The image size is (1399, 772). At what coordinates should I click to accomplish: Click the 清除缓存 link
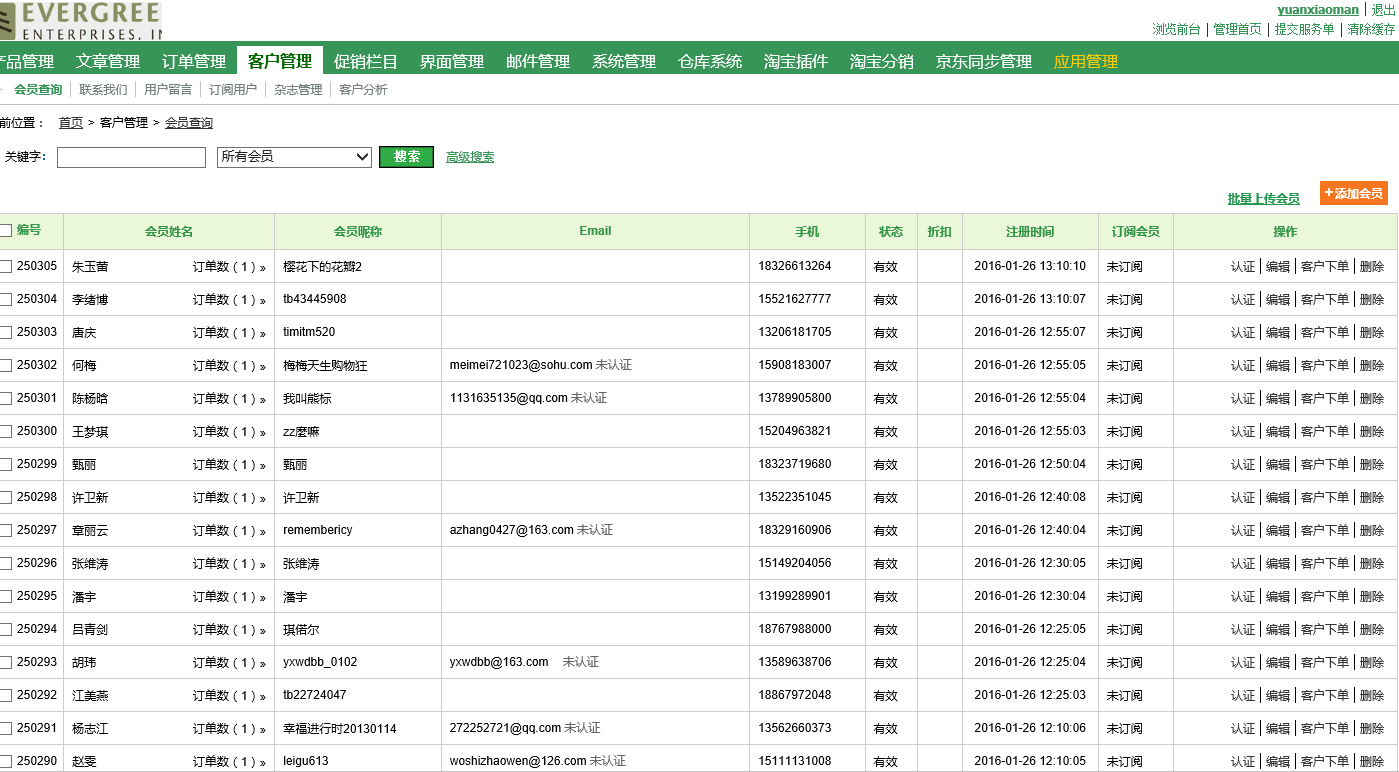pos(1371,30)
